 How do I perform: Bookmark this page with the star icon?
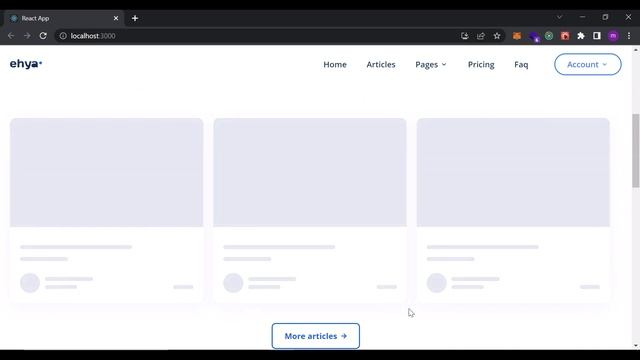[497, 36]
